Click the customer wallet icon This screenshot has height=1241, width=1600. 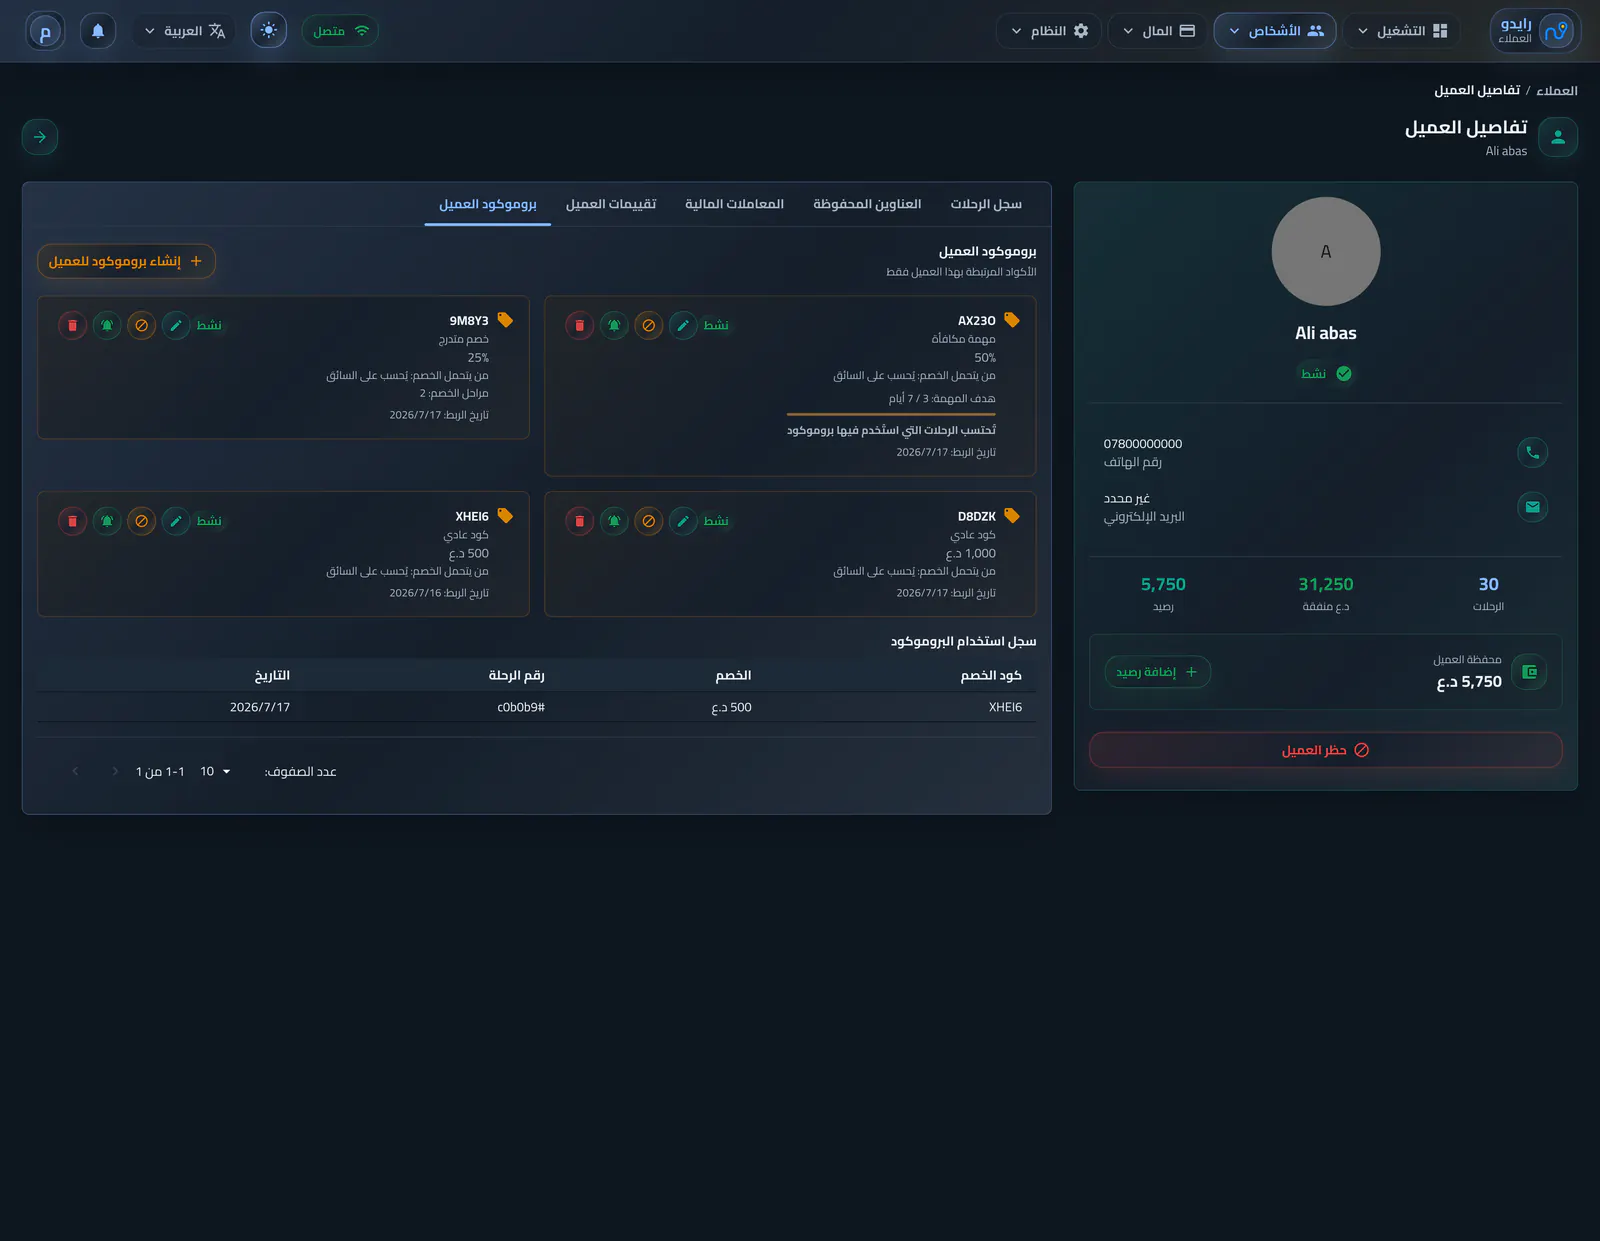pyautogui.click(x=1529, y=672)
